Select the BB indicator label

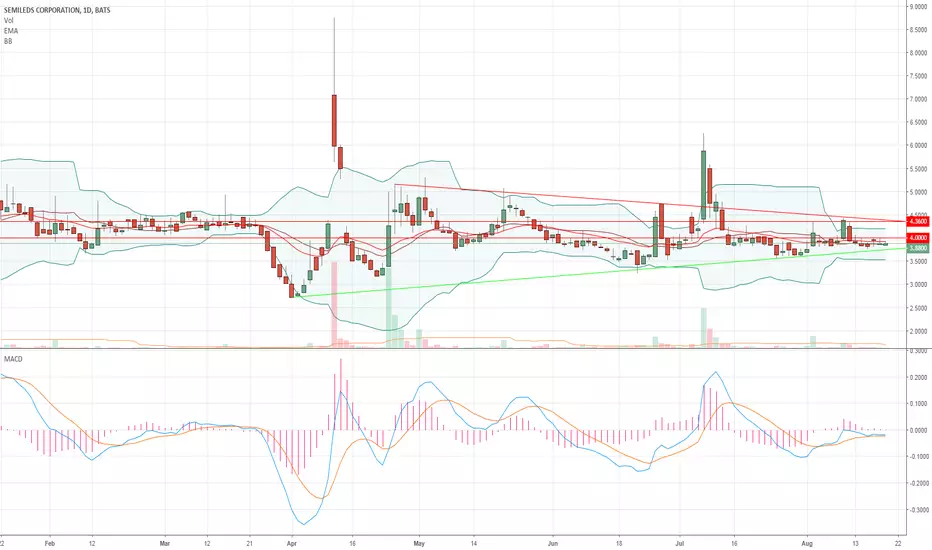8,41
